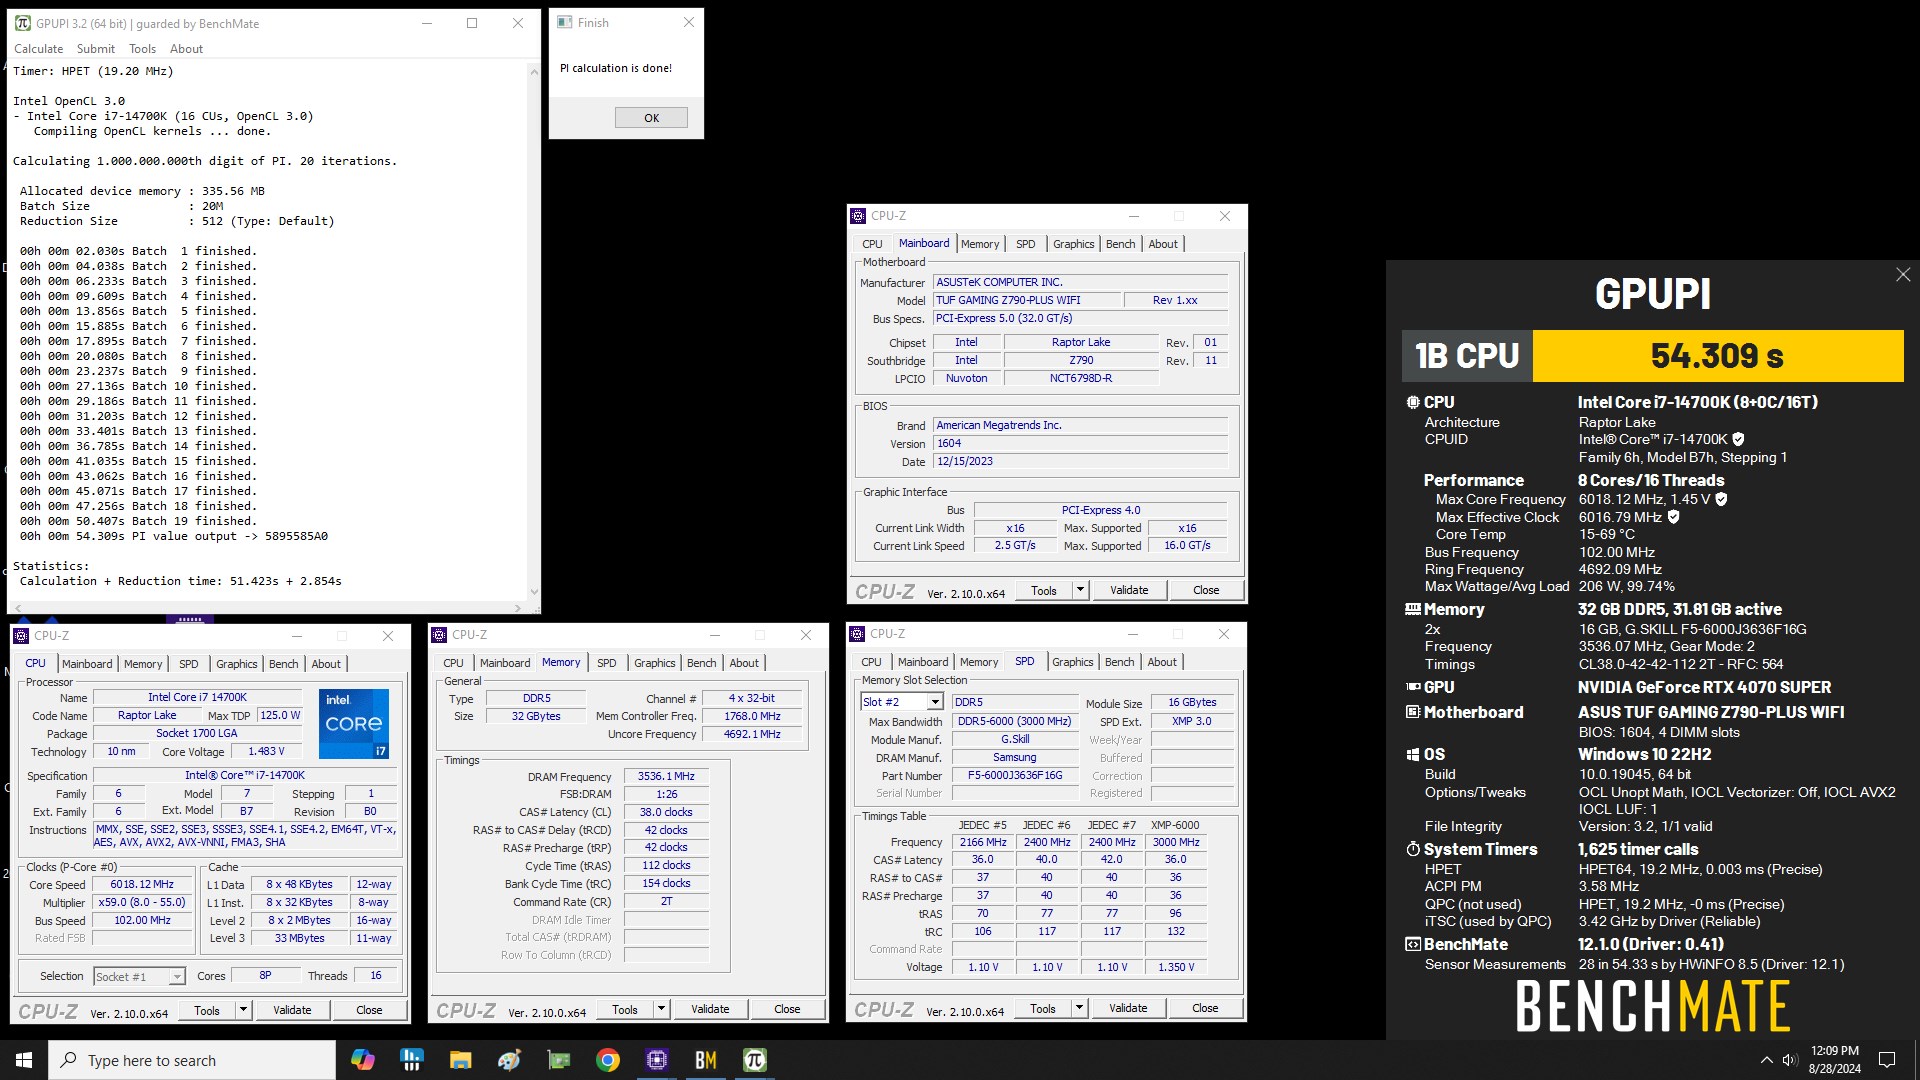Click Validate in the Memory CPU-Z window
This screenshot has height=1080, width=1920.
(x=710, y=1009)
